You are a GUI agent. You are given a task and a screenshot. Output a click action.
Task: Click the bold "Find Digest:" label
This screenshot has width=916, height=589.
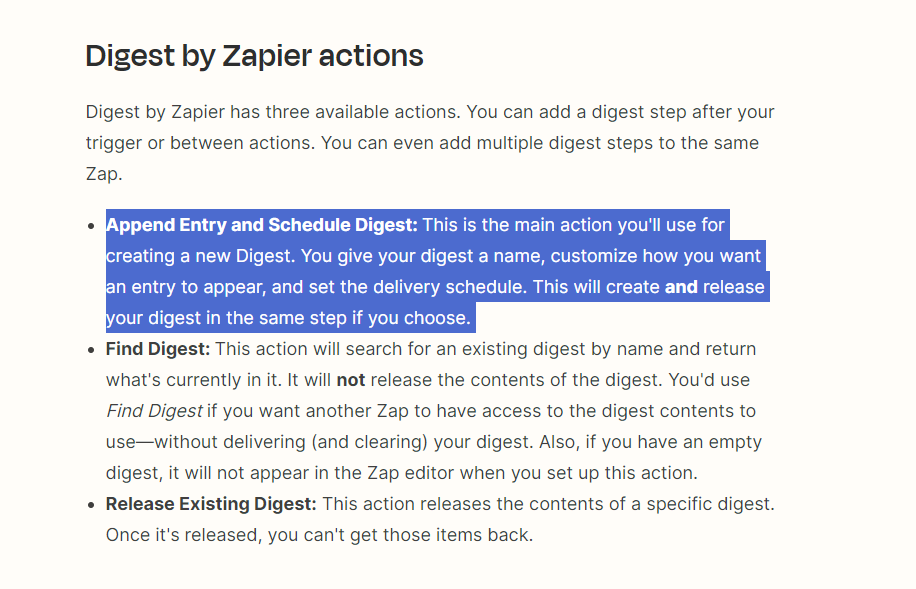157,349
